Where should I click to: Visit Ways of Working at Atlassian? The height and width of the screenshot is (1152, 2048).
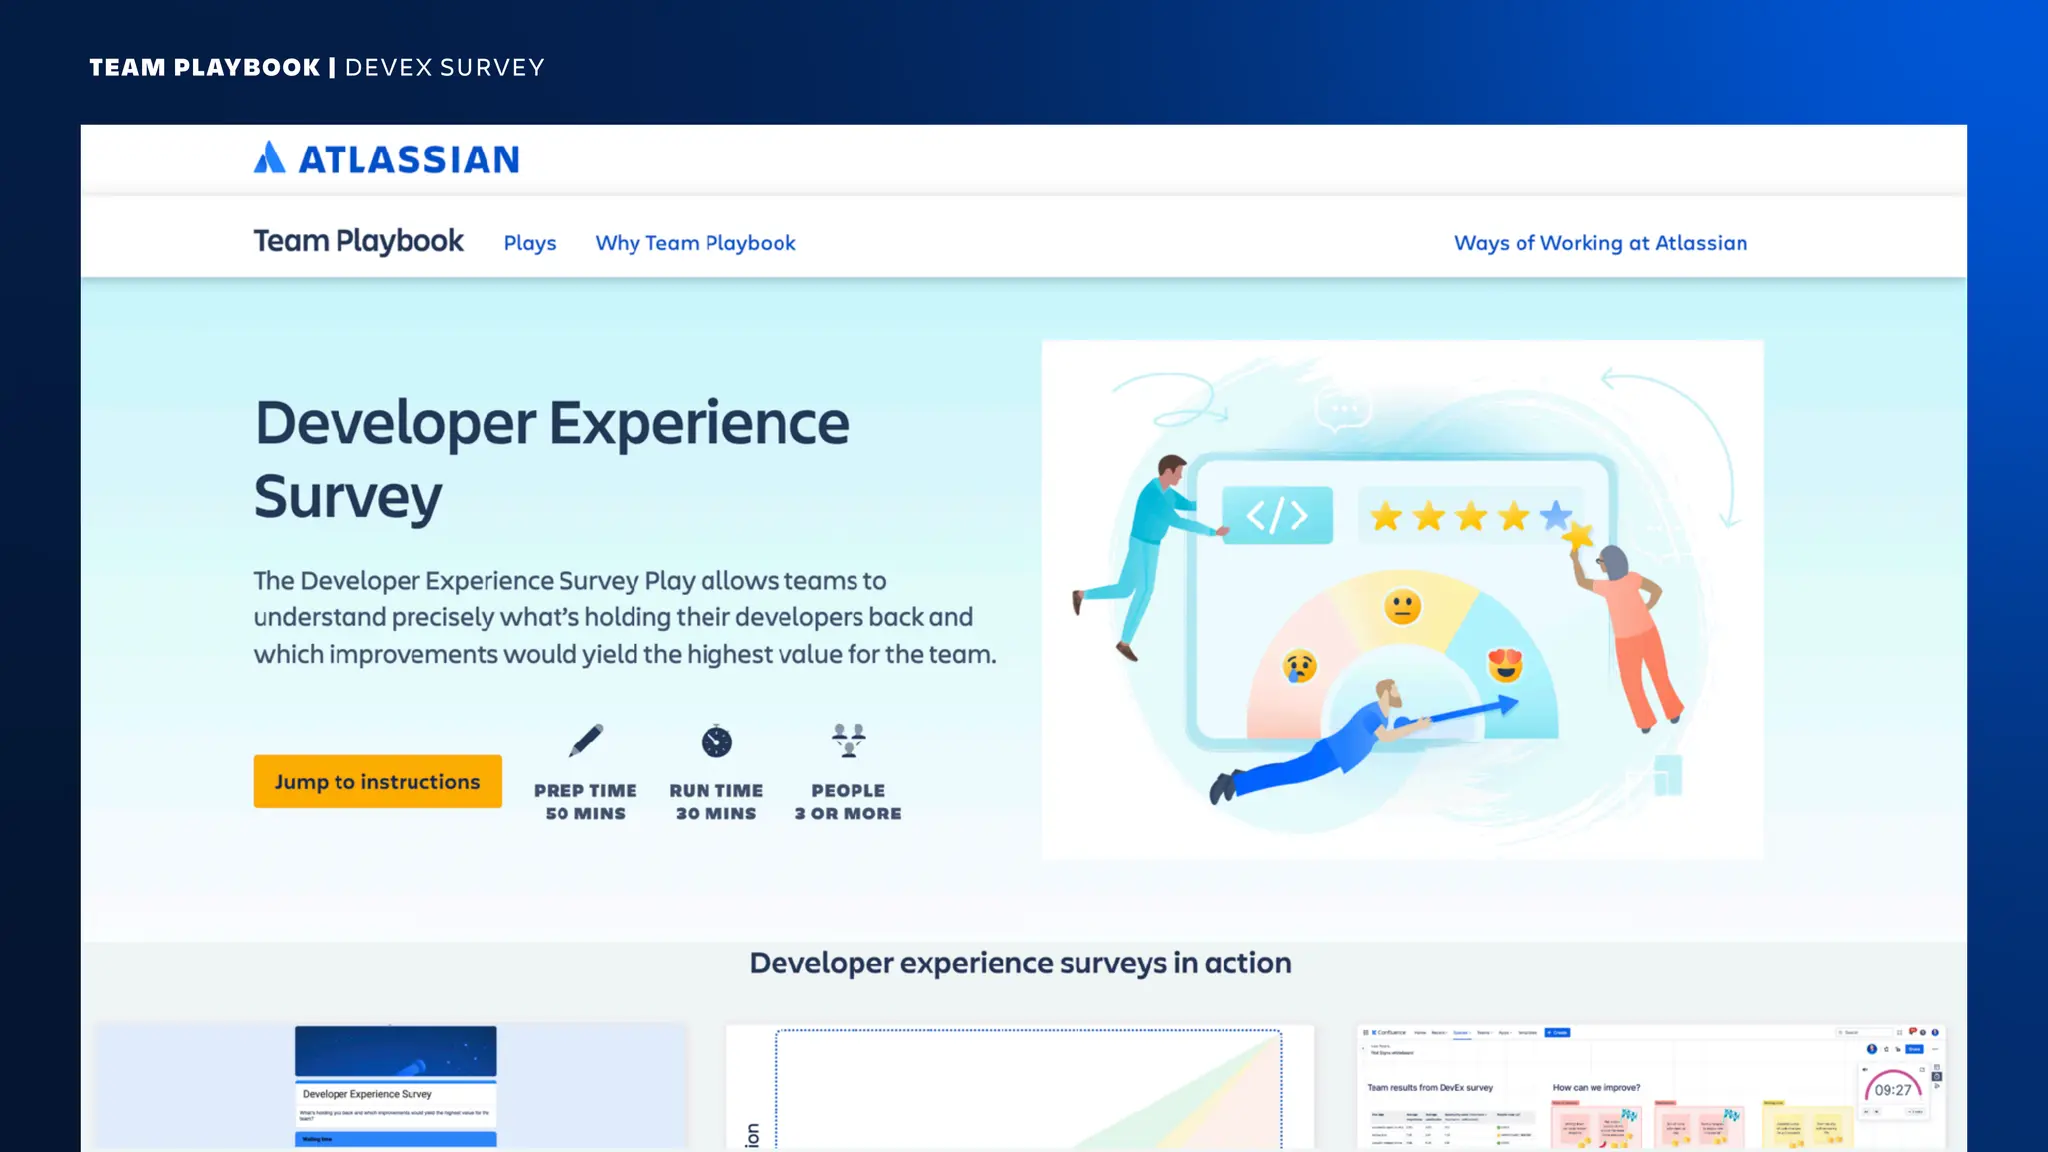pyautogui.click(x=1600, y=243)
